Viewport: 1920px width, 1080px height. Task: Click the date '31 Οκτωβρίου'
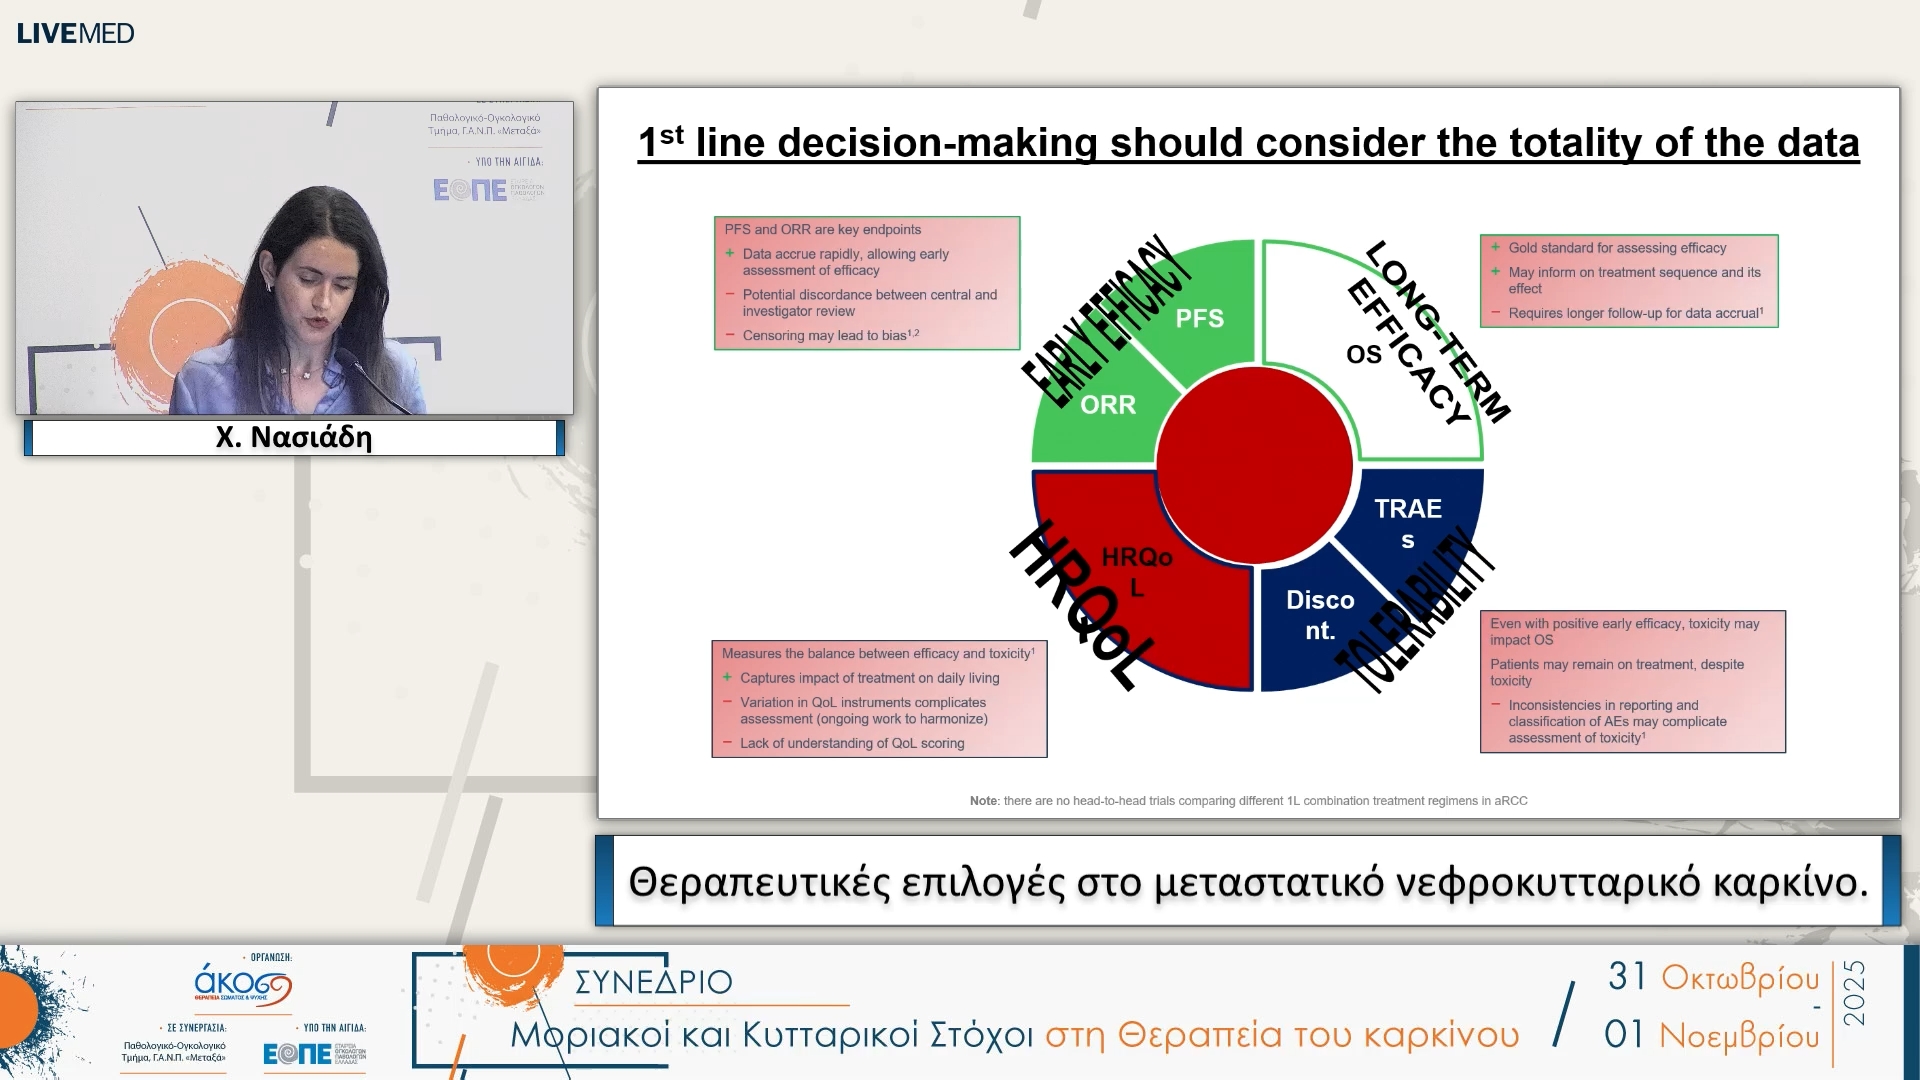[1713, 977]
